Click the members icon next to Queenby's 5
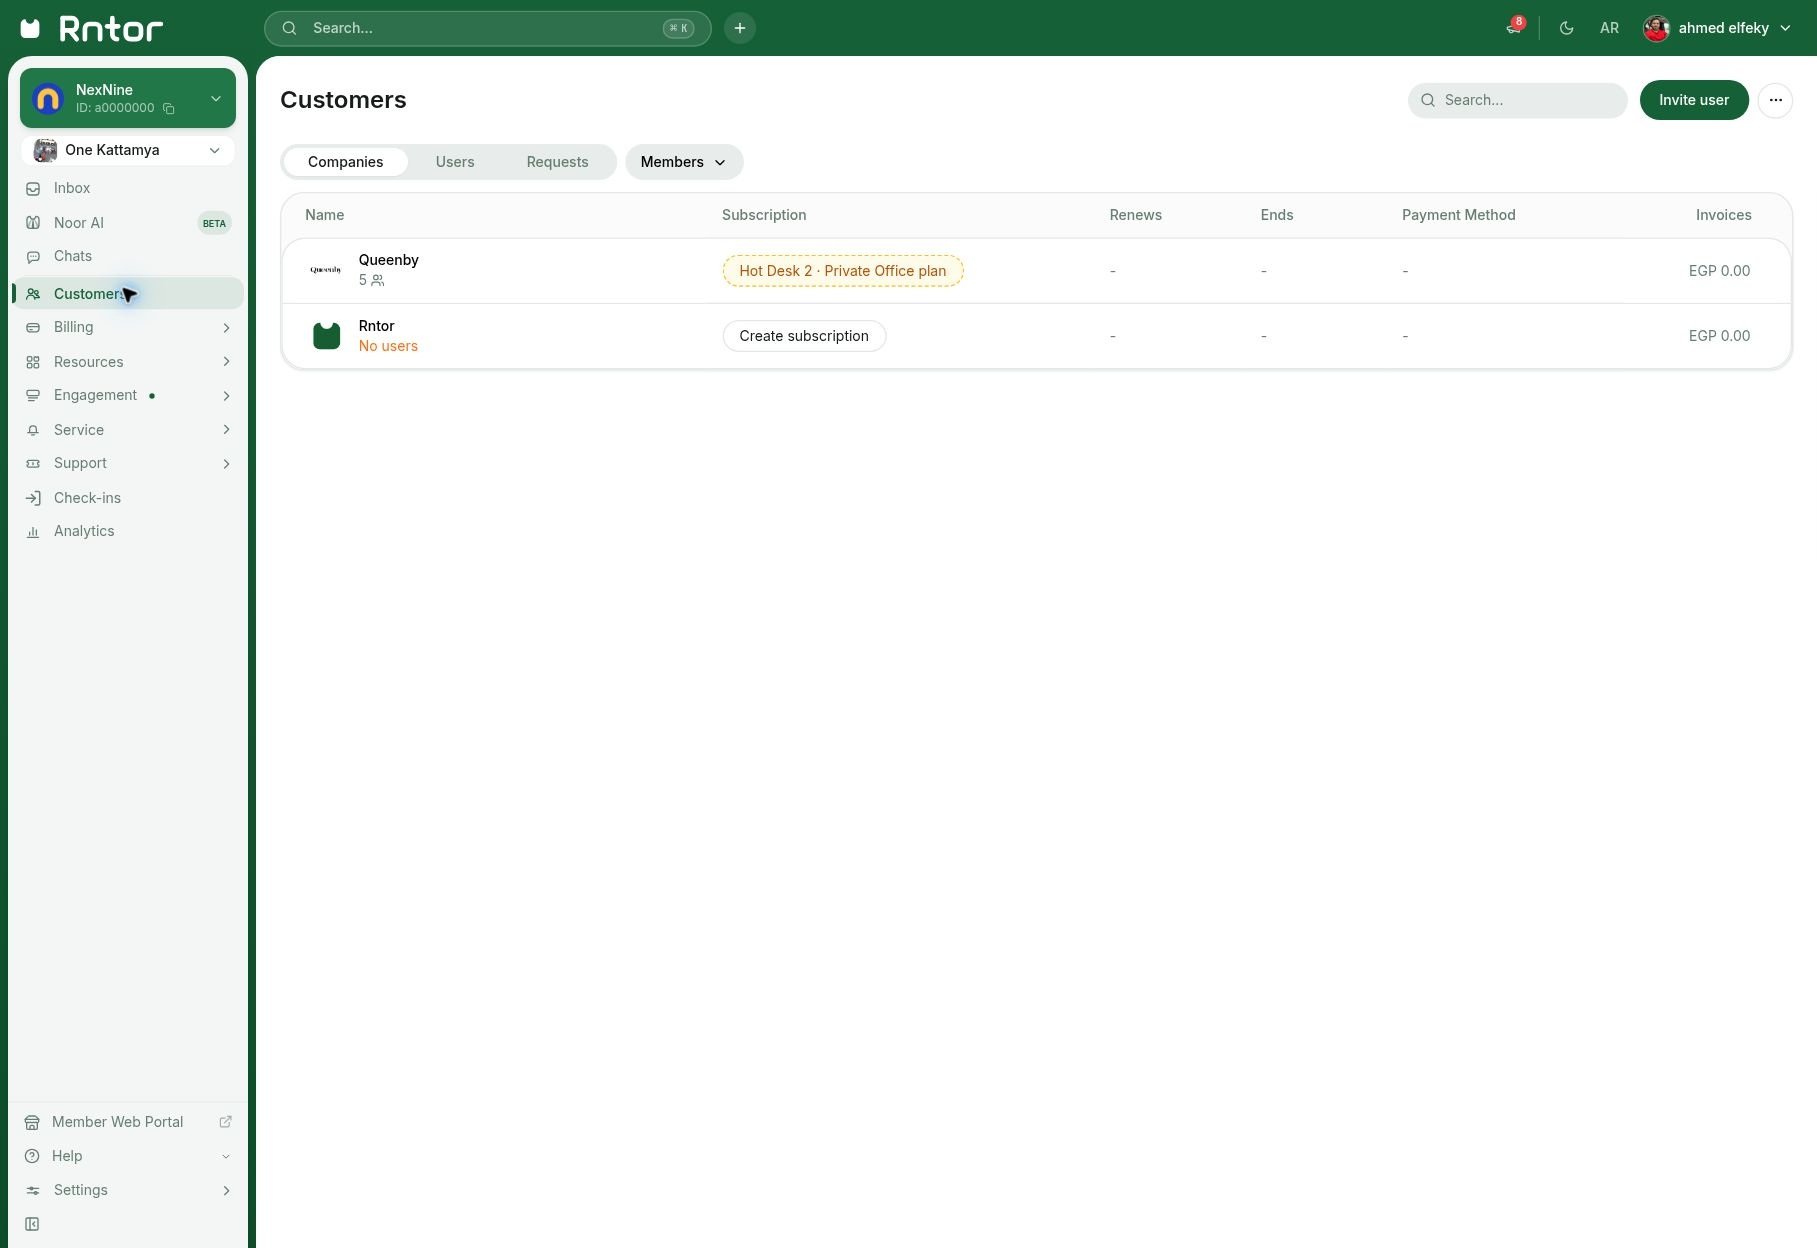 378,281
